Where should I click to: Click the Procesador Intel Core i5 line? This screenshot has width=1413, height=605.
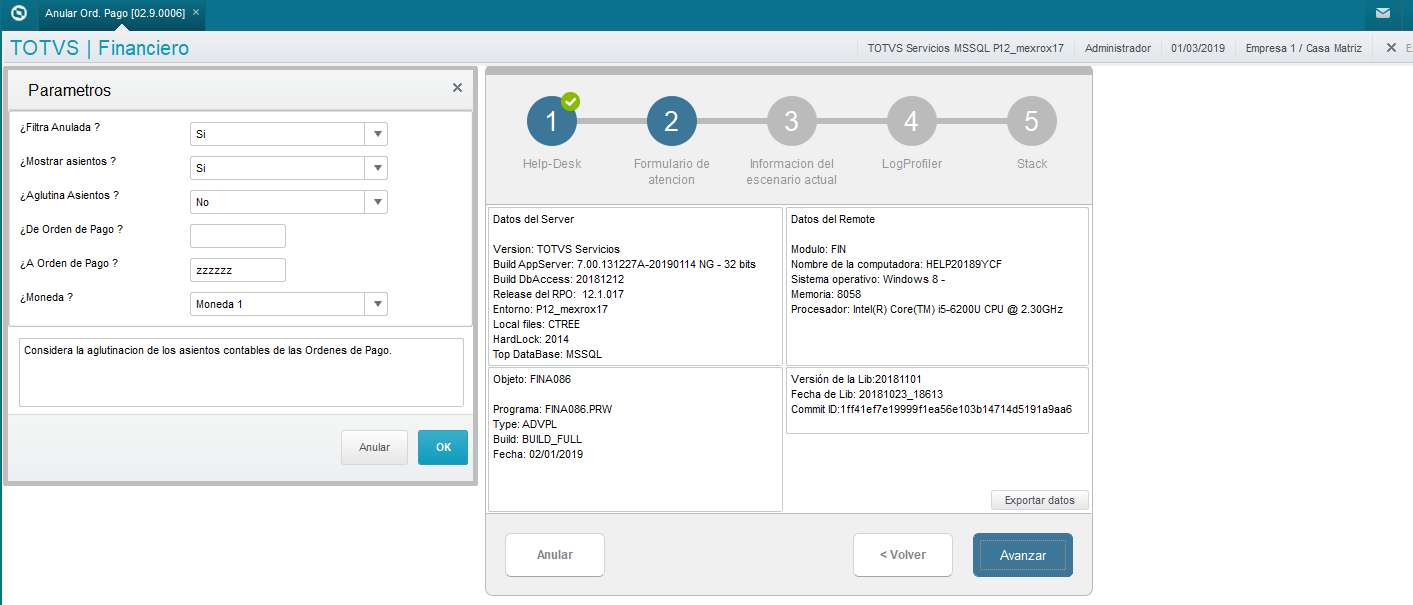click(x=927, y=309)
